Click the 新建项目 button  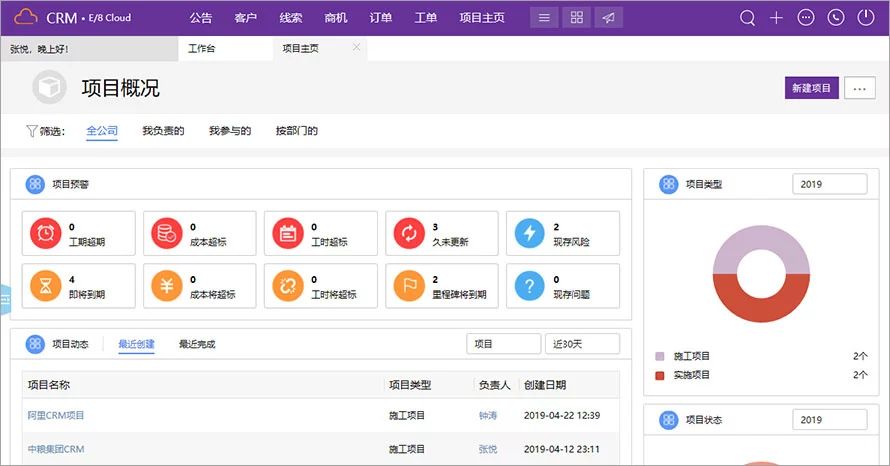point(811,88)
